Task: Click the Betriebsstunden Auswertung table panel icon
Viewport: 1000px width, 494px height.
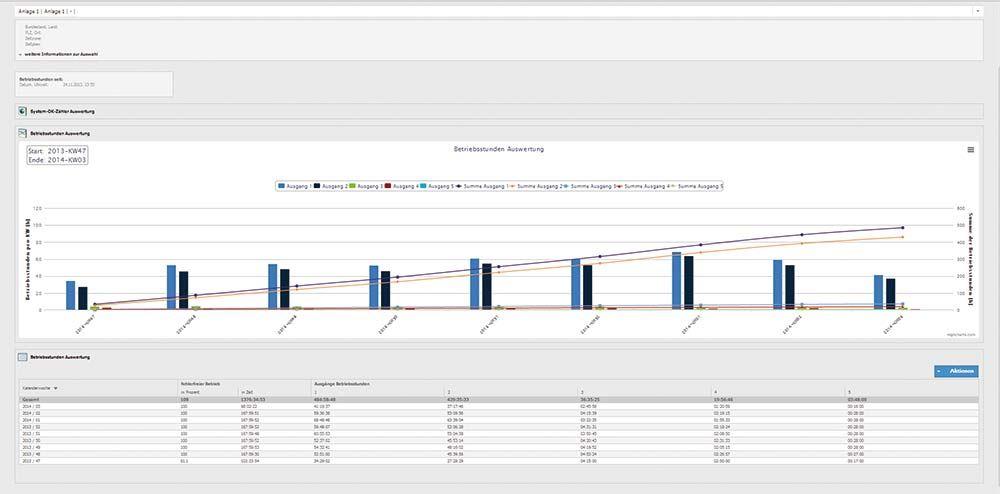Action: point(23,356)
